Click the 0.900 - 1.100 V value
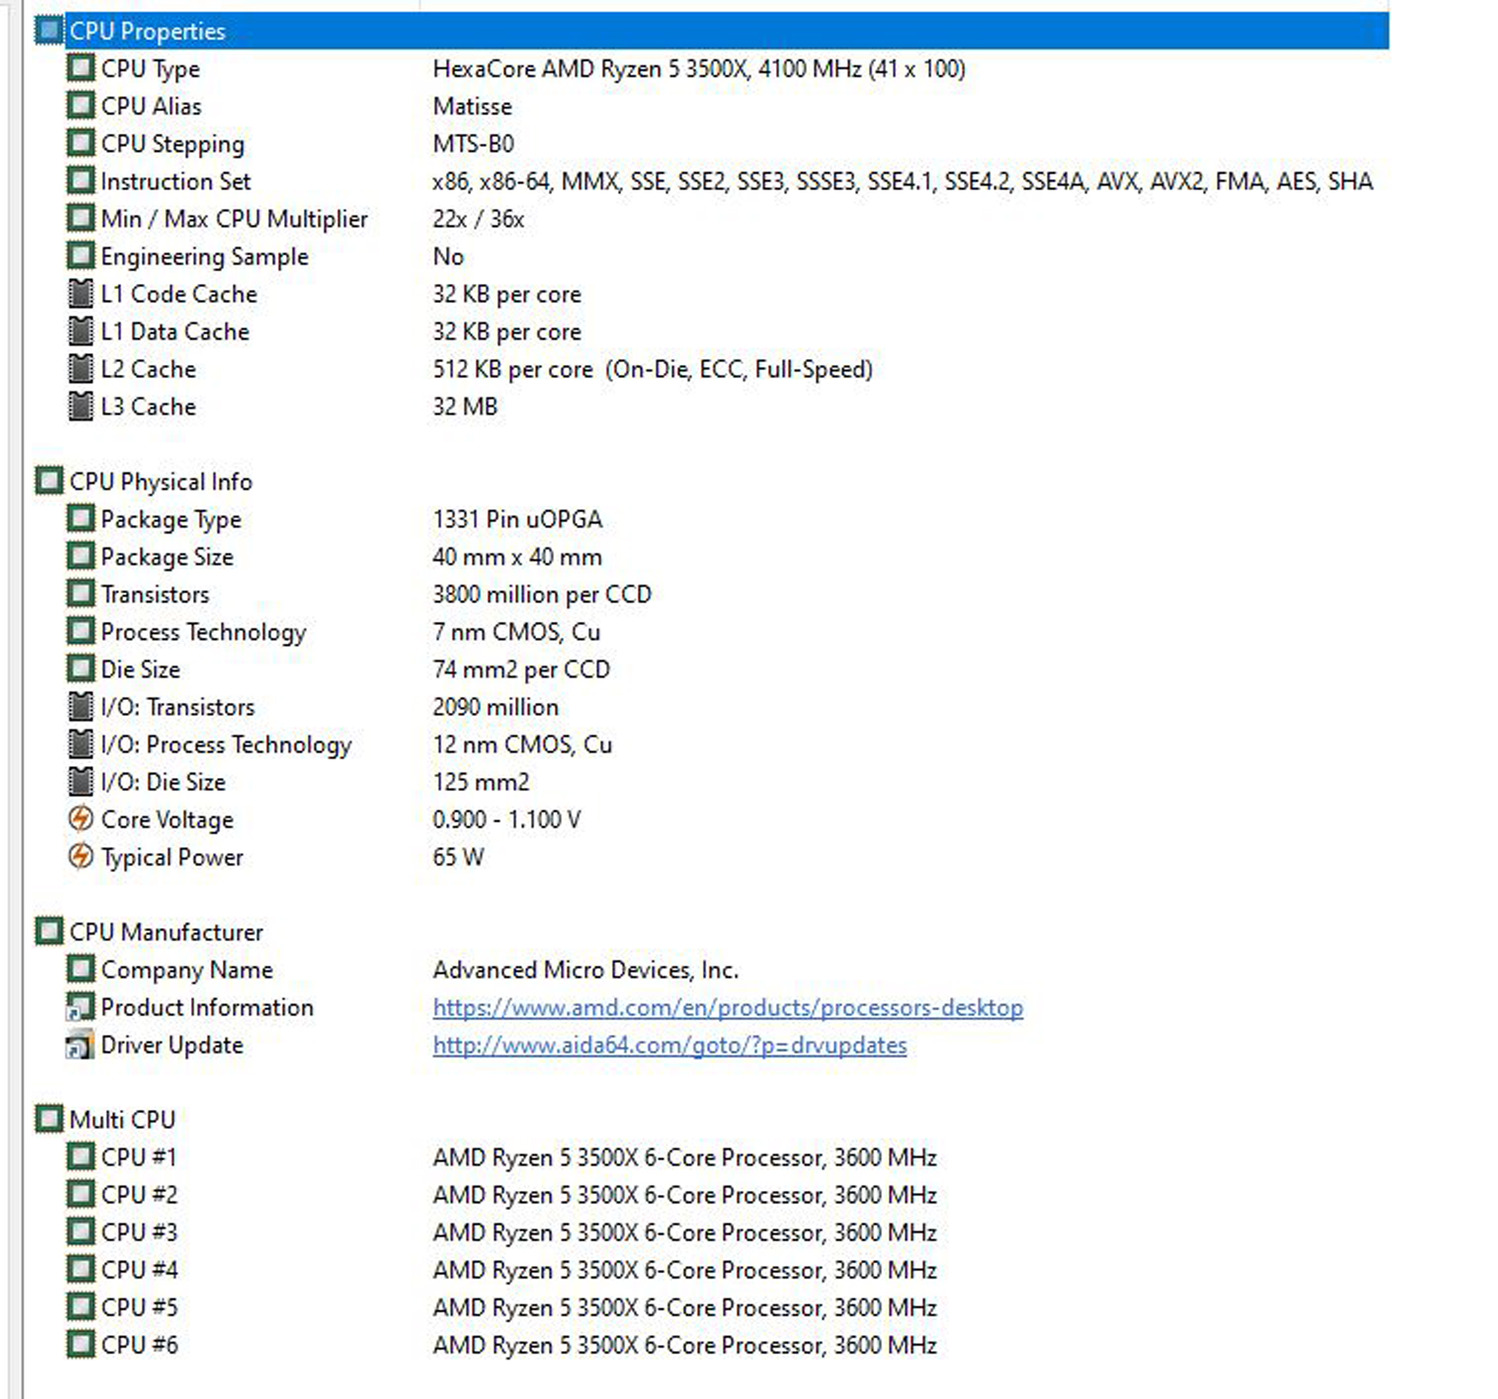This screenshot has height=1399, width=1498. 506,819
